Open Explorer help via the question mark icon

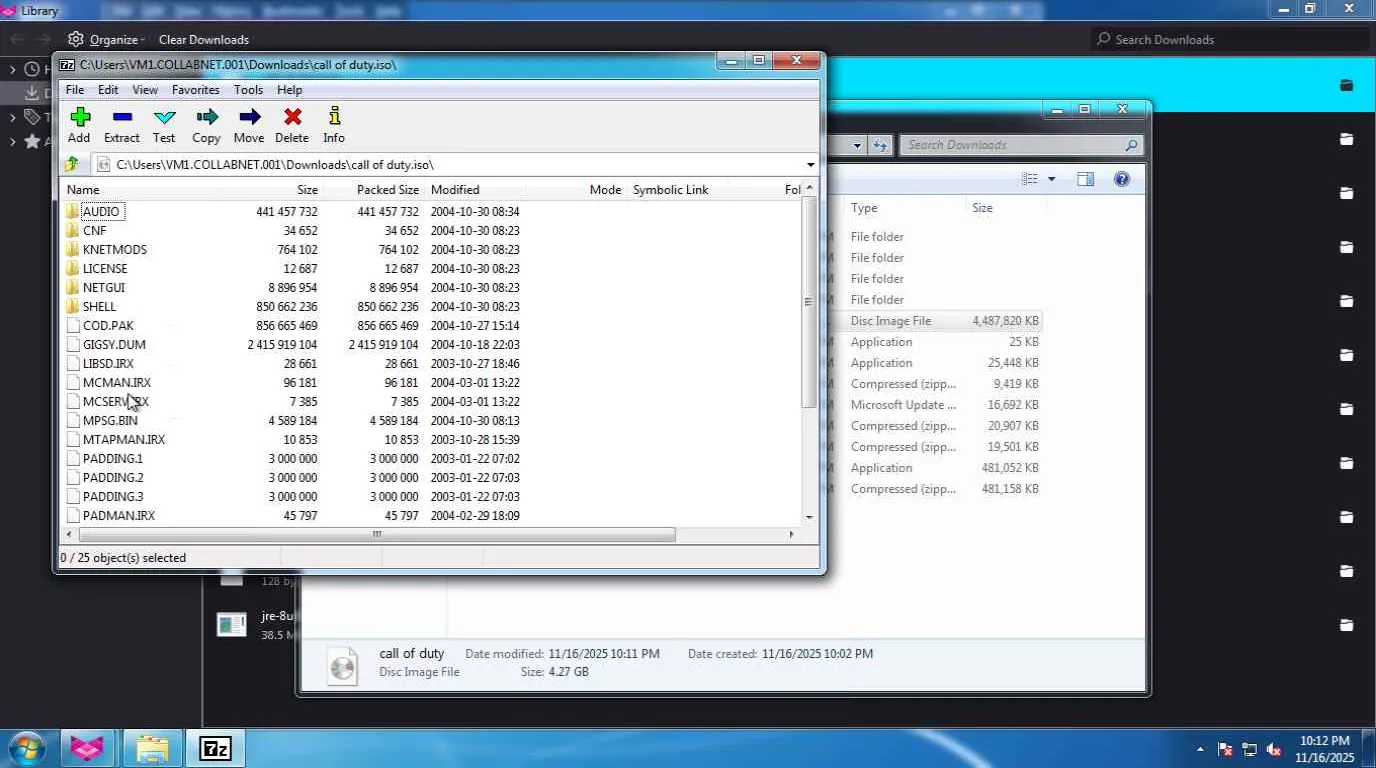[1122, 179]
